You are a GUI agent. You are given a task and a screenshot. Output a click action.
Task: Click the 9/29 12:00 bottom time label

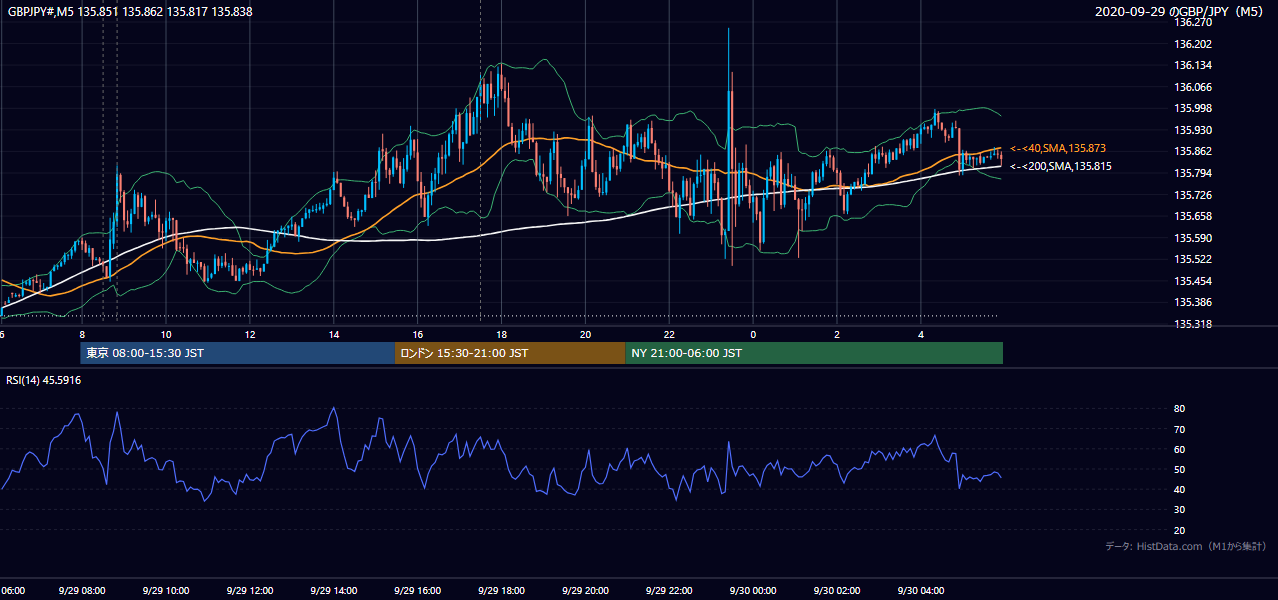(250, 591)
